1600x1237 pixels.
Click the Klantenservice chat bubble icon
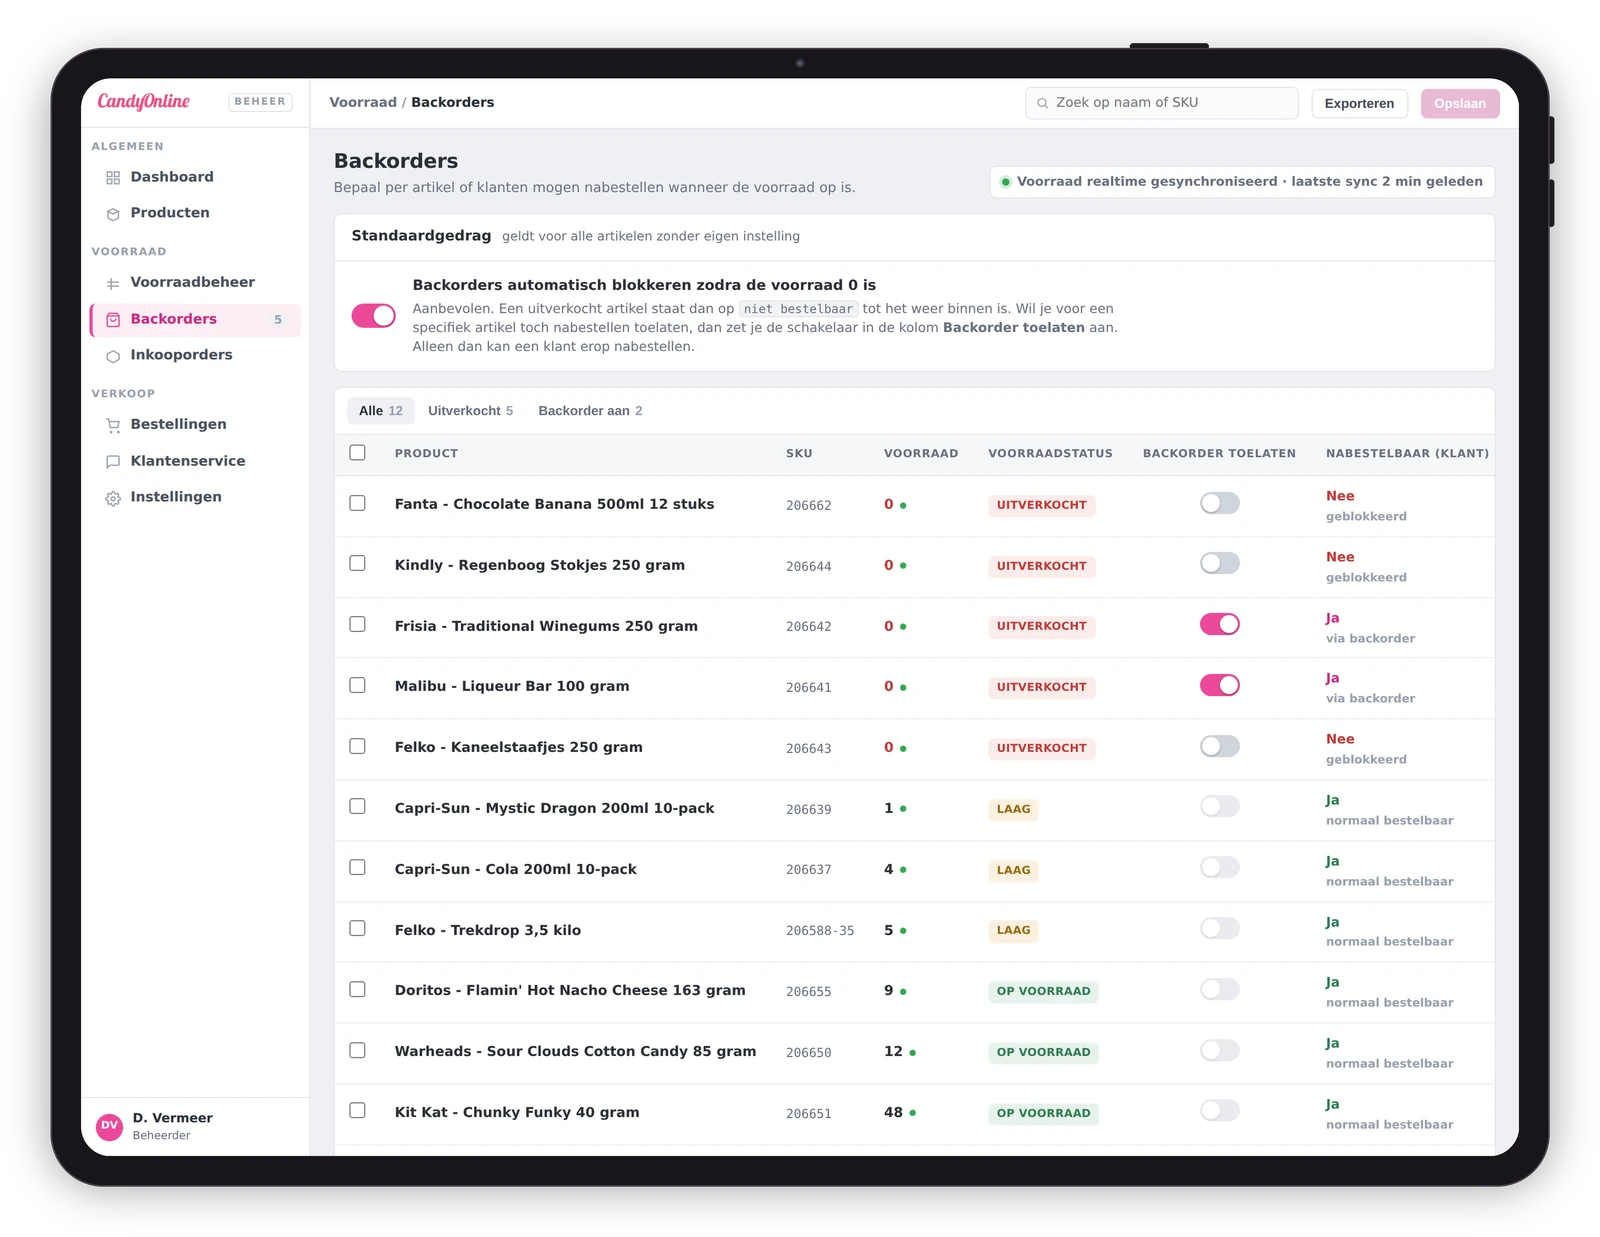113,462
